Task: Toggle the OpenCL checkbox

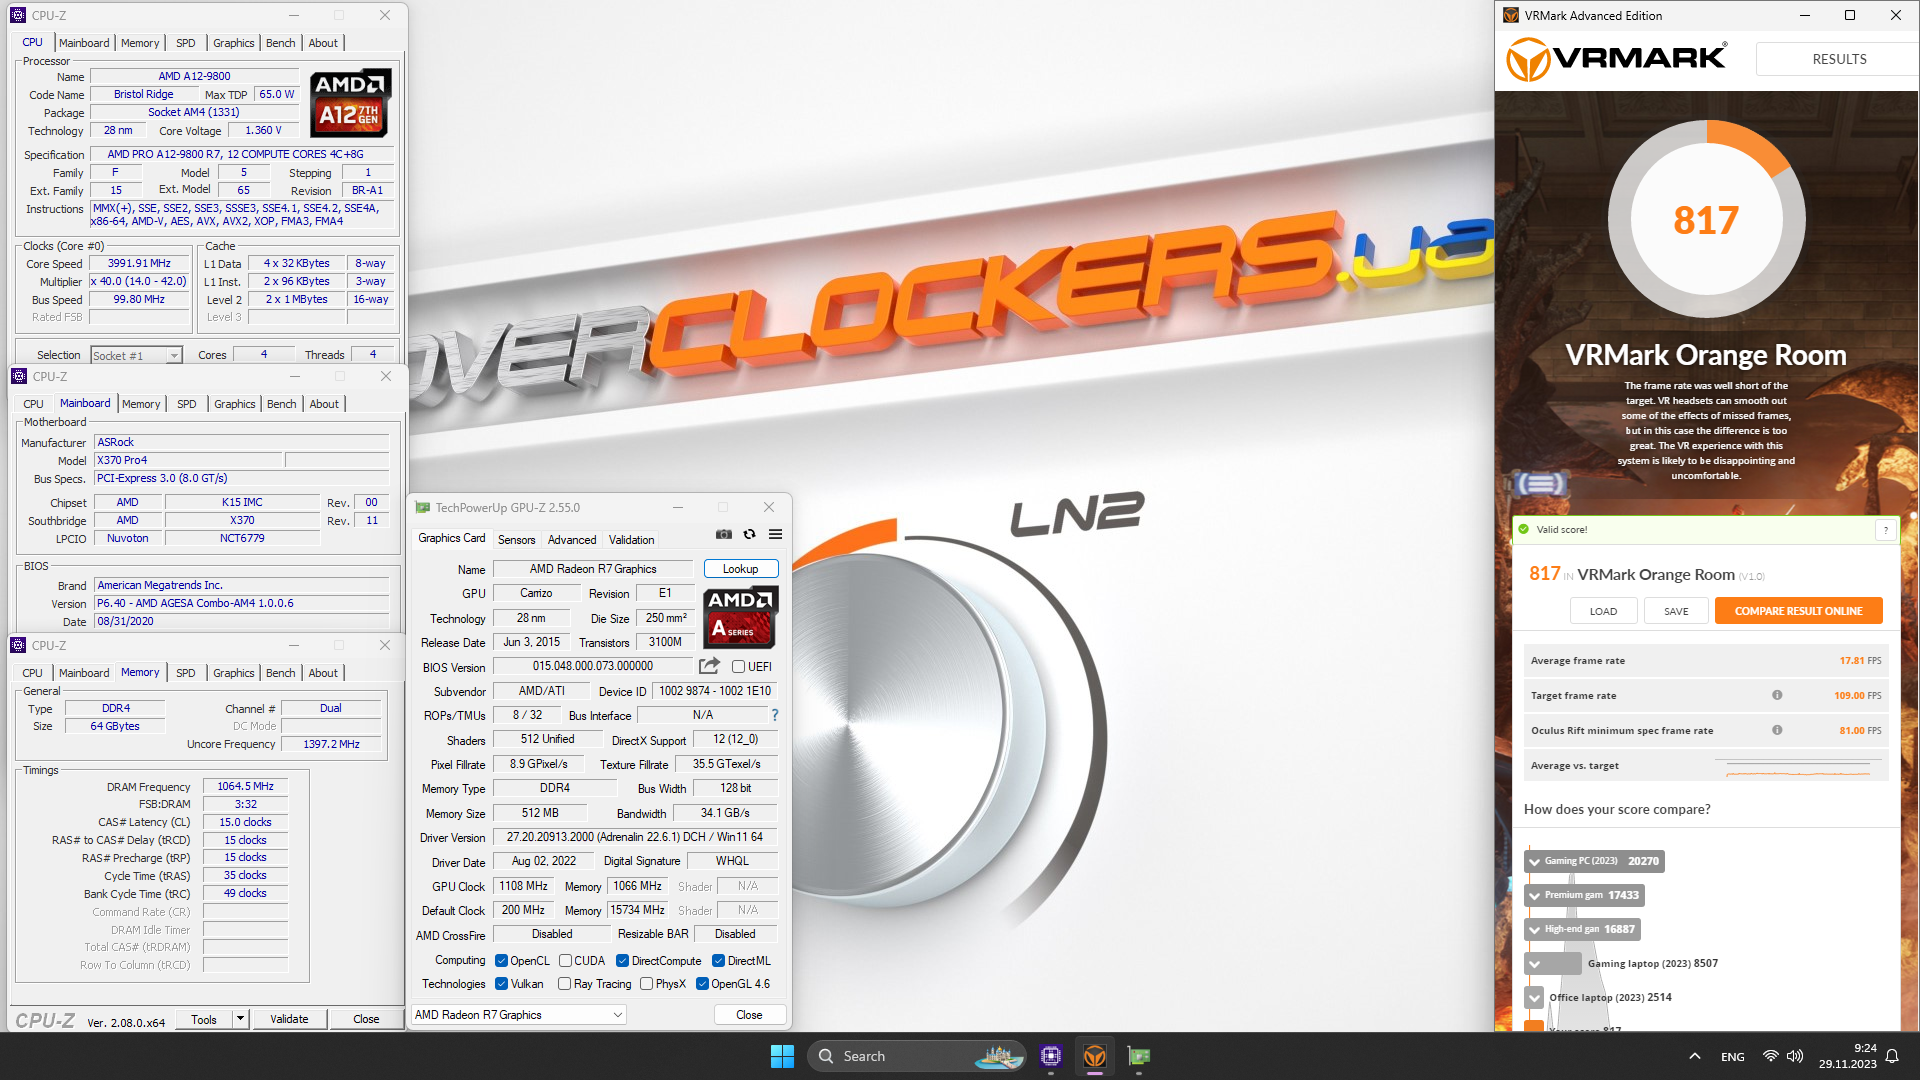Action: click(502, 961)
